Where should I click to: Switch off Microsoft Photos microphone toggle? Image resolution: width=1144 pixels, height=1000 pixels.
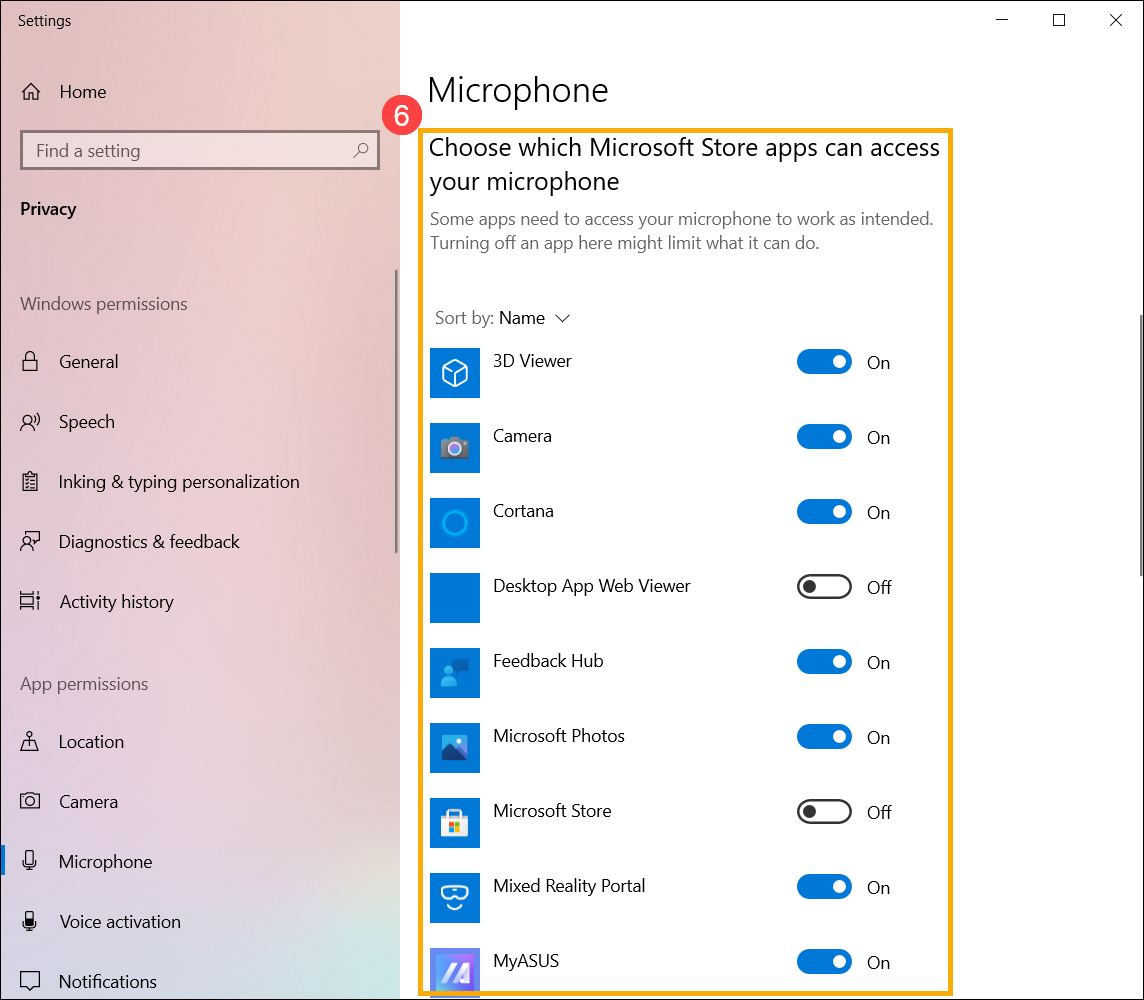(824, 737)
